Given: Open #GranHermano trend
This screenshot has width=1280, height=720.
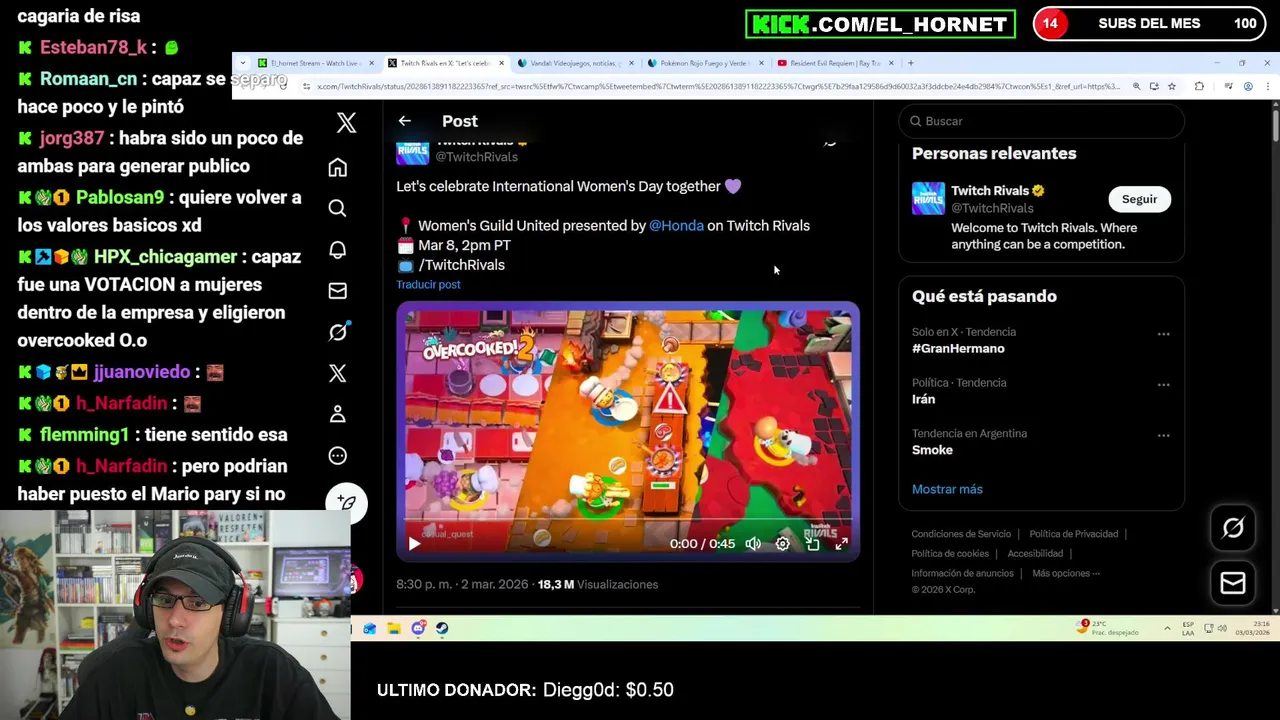Looking at the screenshot, I should tap(958, 349).
